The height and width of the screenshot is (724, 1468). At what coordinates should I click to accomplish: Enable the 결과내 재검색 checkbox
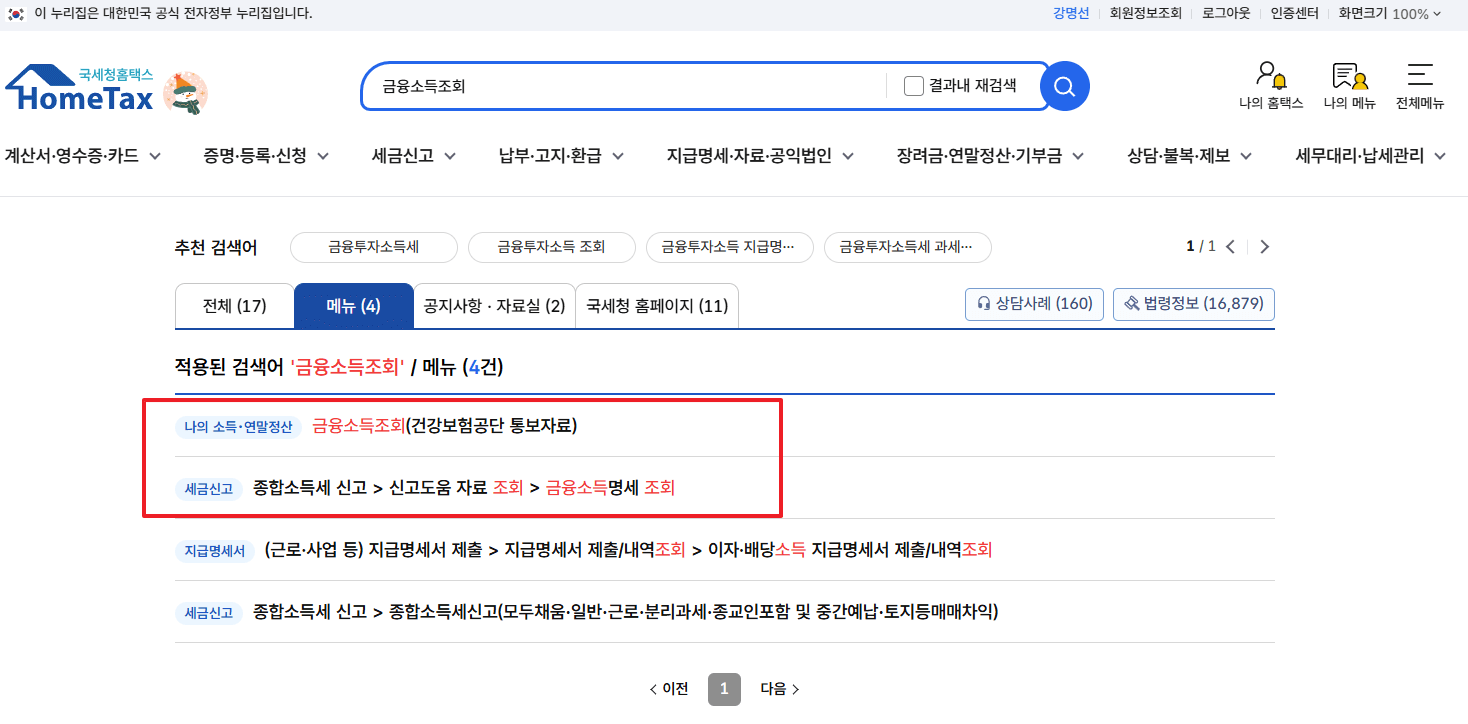[x=913, y=86]
